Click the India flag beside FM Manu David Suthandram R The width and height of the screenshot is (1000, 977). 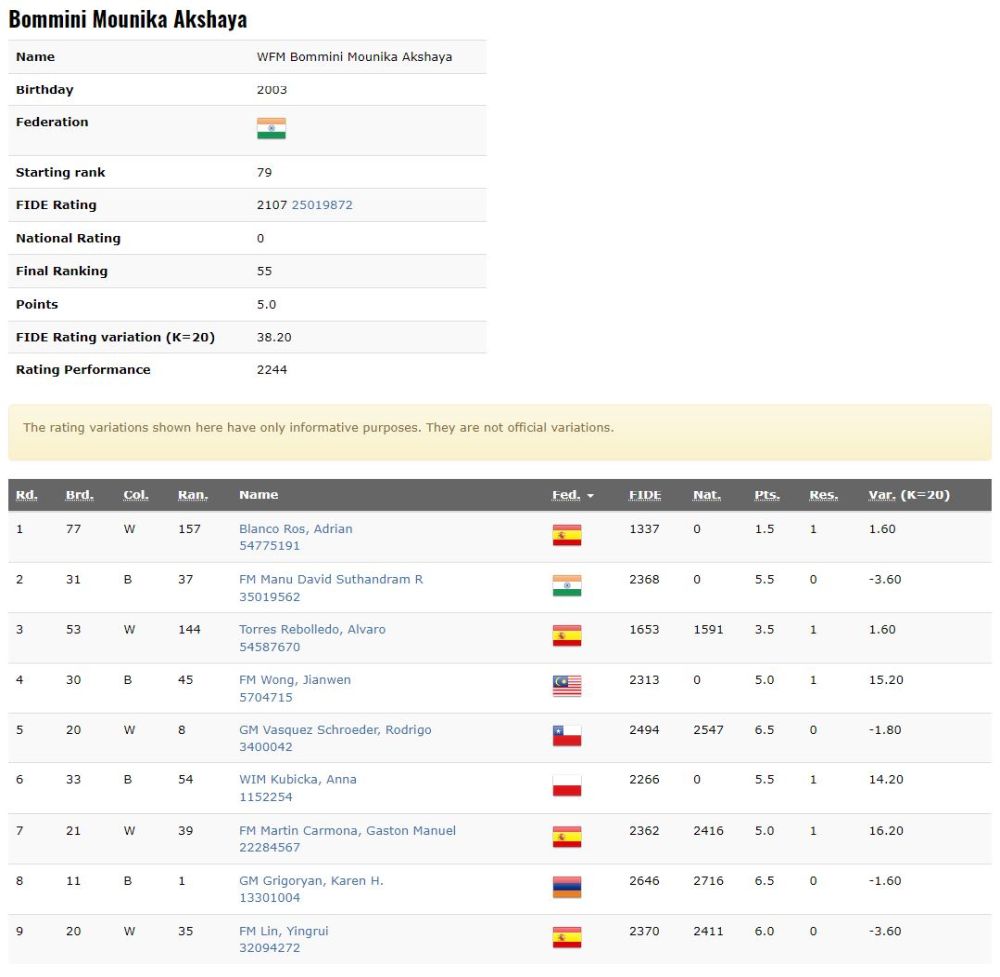tap(567, 585)
